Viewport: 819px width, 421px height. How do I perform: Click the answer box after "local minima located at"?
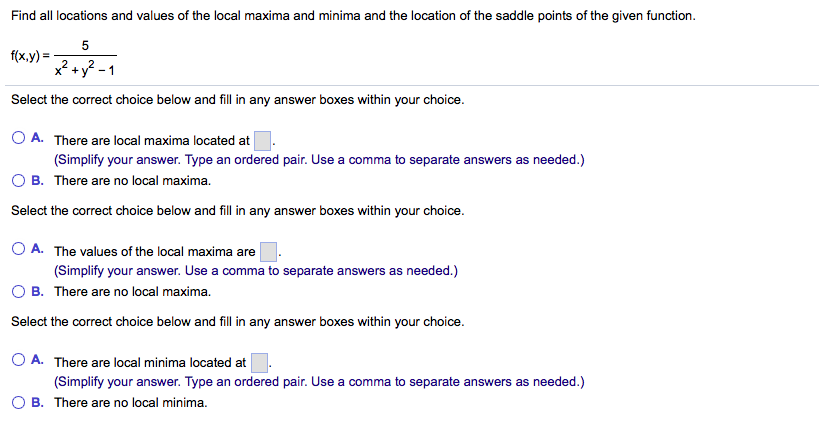(260, 362)
